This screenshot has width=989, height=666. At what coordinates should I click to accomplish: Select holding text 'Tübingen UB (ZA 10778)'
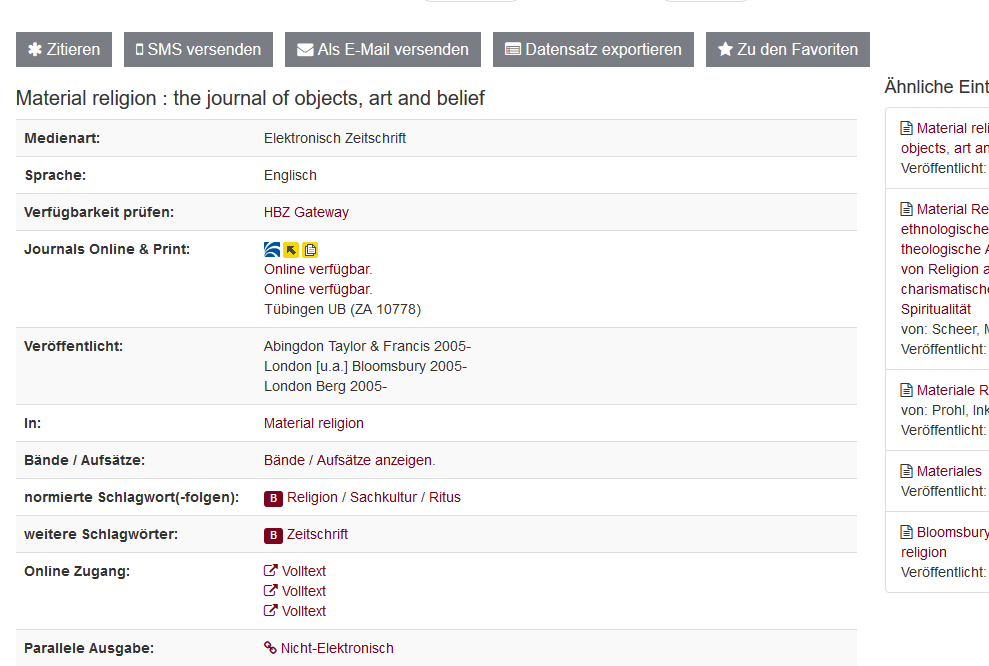(342, 310)
